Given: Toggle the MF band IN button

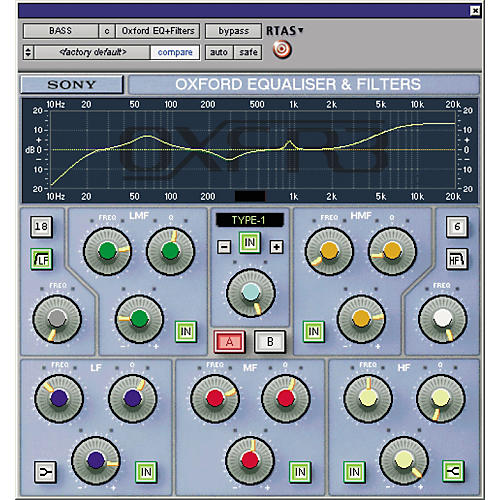Looking at the screenshot, I should pos(300,472).
